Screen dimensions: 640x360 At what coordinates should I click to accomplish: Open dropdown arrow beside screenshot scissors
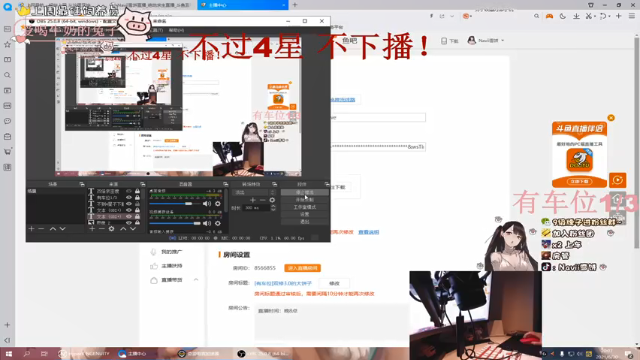594,16
